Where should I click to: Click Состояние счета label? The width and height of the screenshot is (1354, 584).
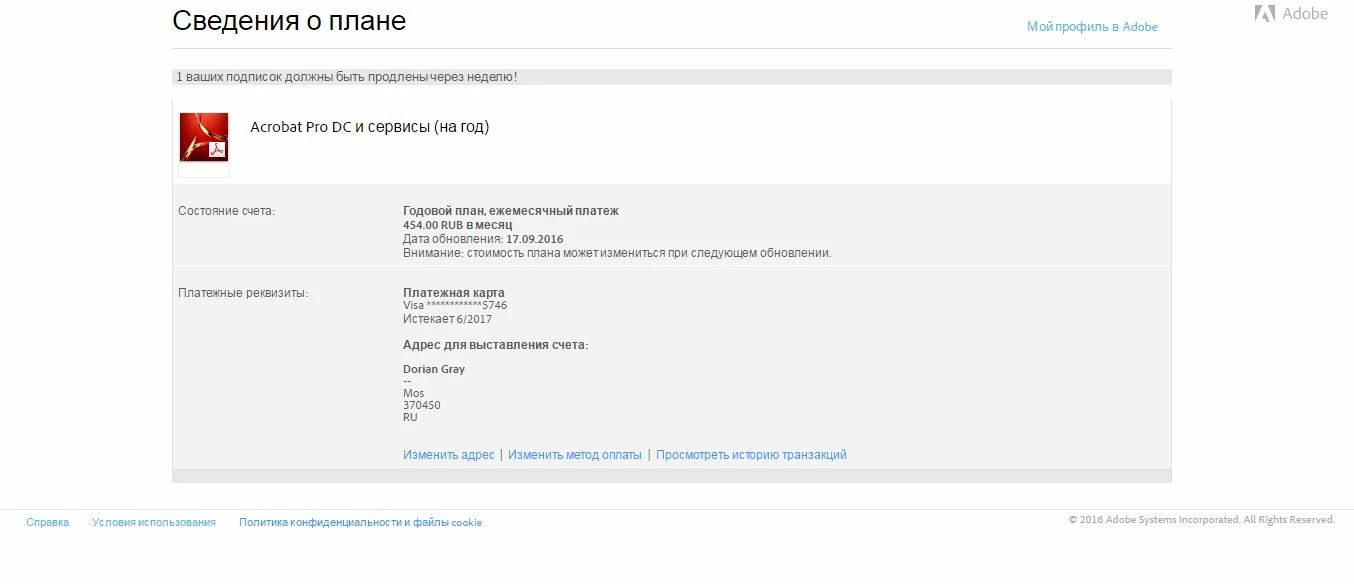pyautogui.click(x=226, y=211)
